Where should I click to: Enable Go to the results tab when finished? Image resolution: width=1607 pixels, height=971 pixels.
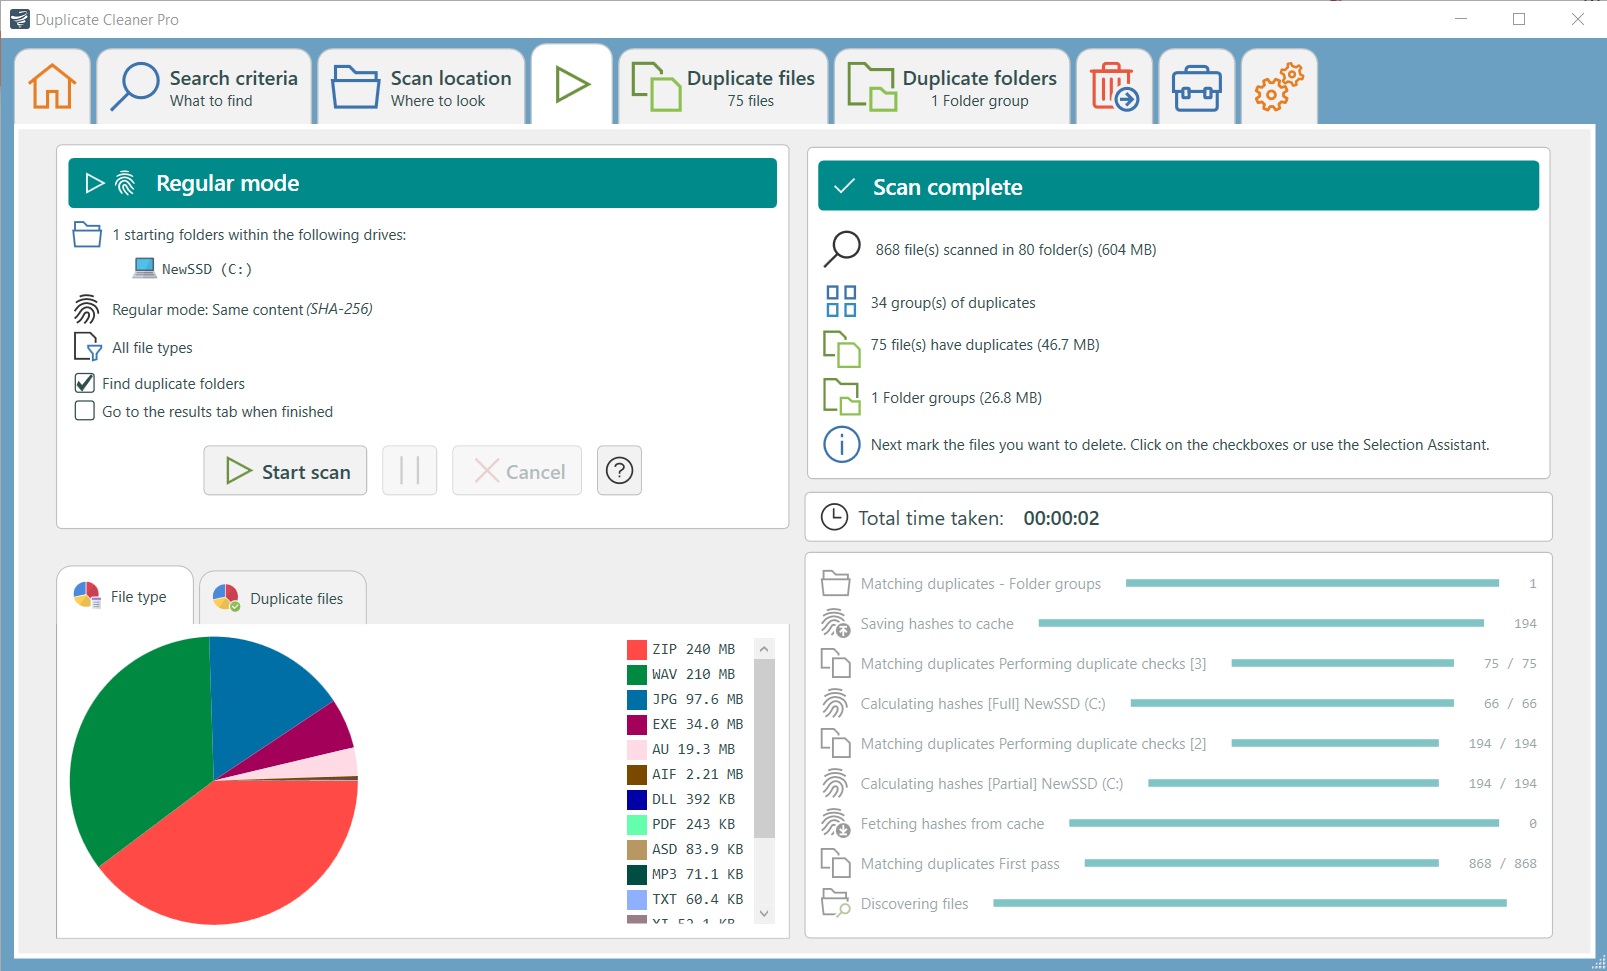pos(84,411)
